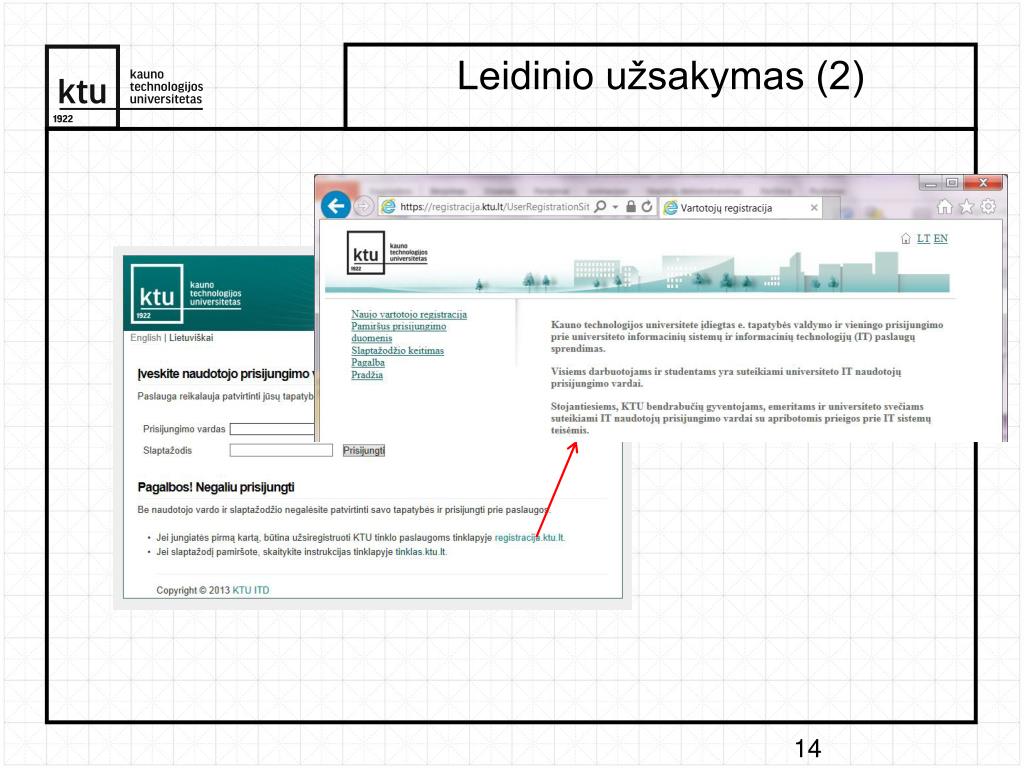Screen dimensions: 1024x768
Task: Open Naujo vartotojo registracija link
Action: pyautogui.click(x=409, y=314)
